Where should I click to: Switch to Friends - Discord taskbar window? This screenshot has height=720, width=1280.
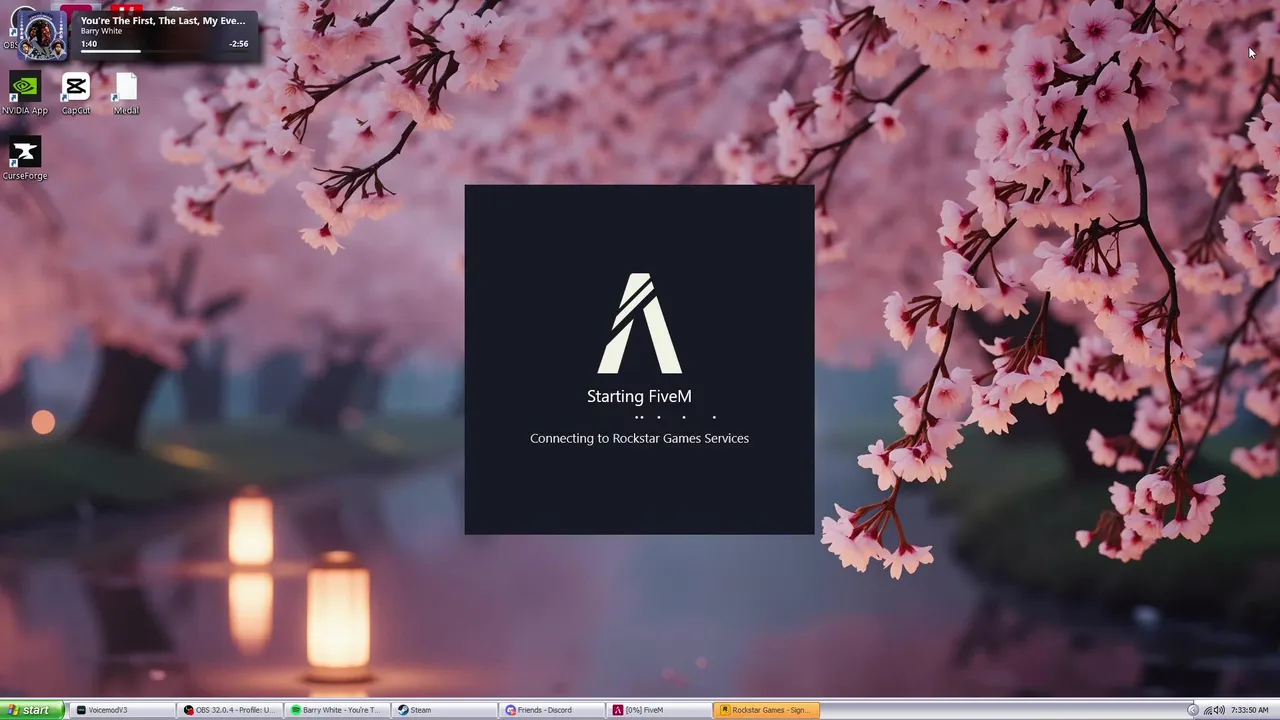pyautogui.click(x=552, y=710)
